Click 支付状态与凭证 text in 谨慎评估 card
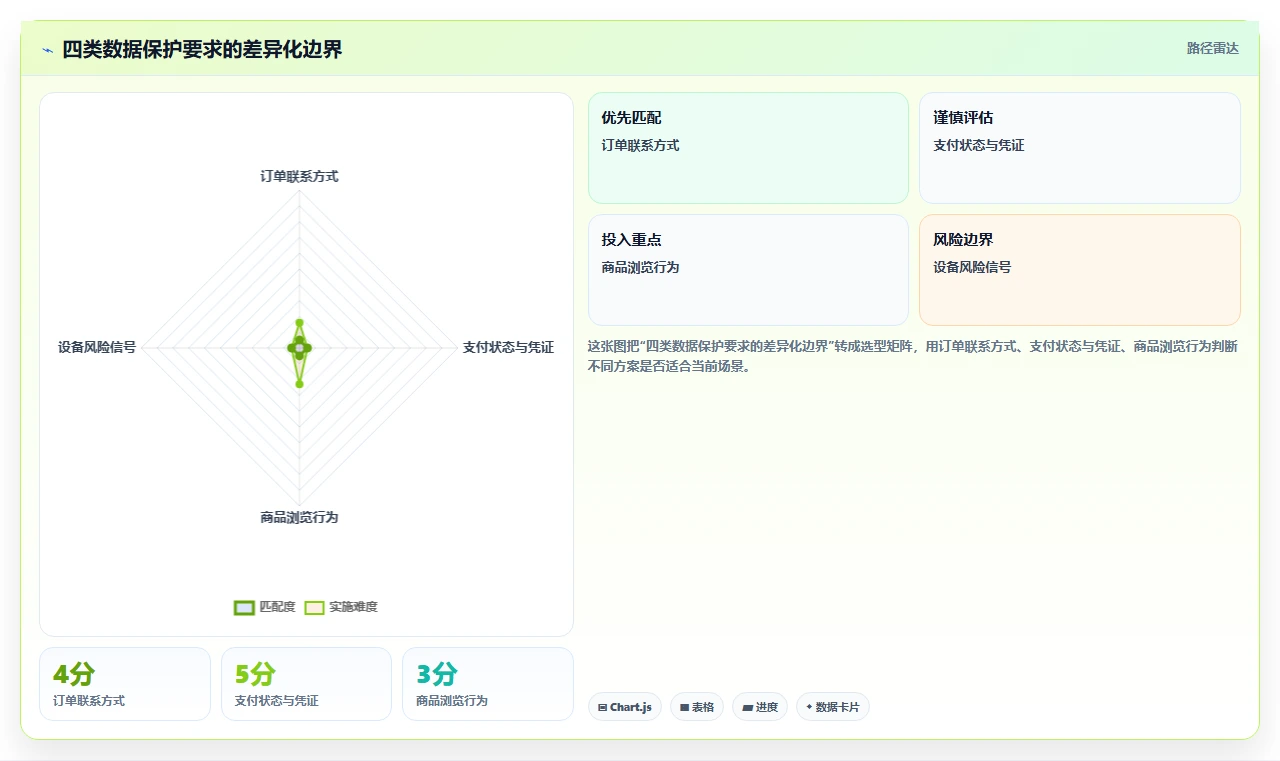 click(979, 145)
